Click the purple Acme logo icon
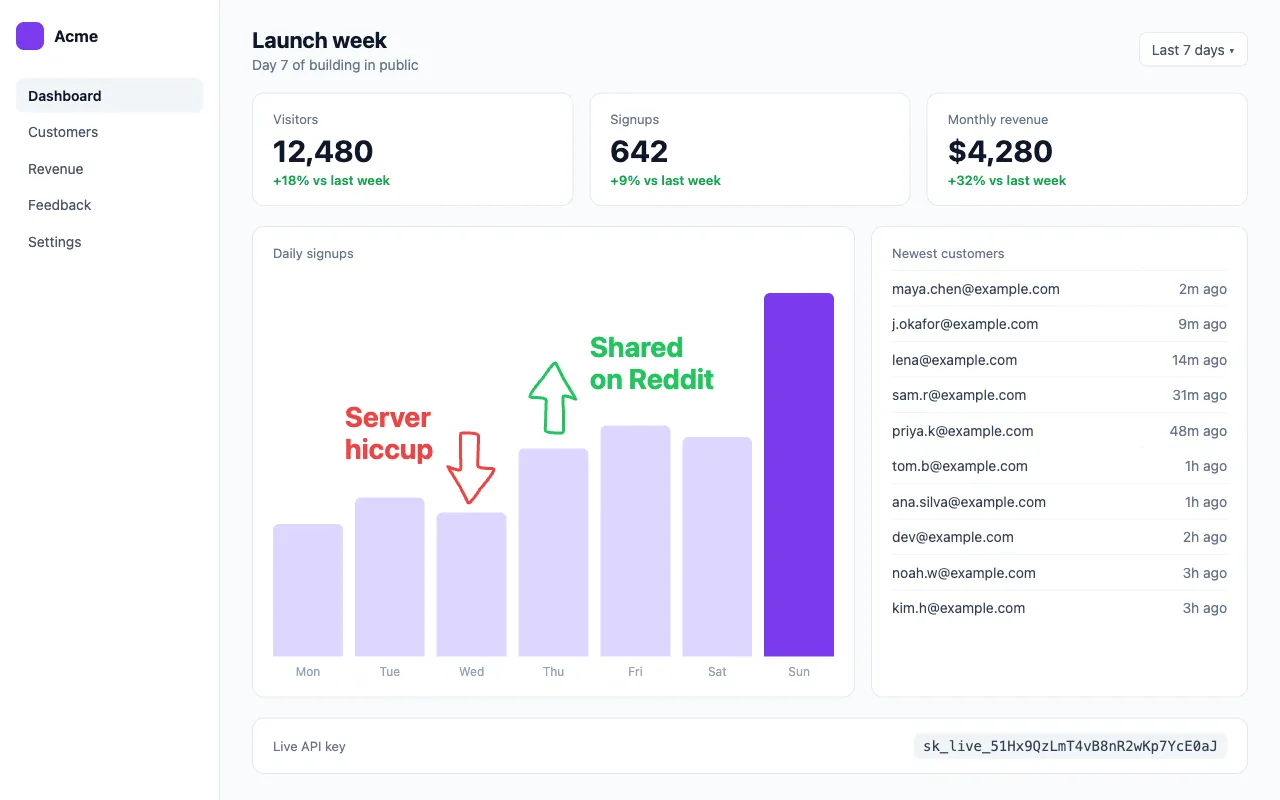 point(30,36)
